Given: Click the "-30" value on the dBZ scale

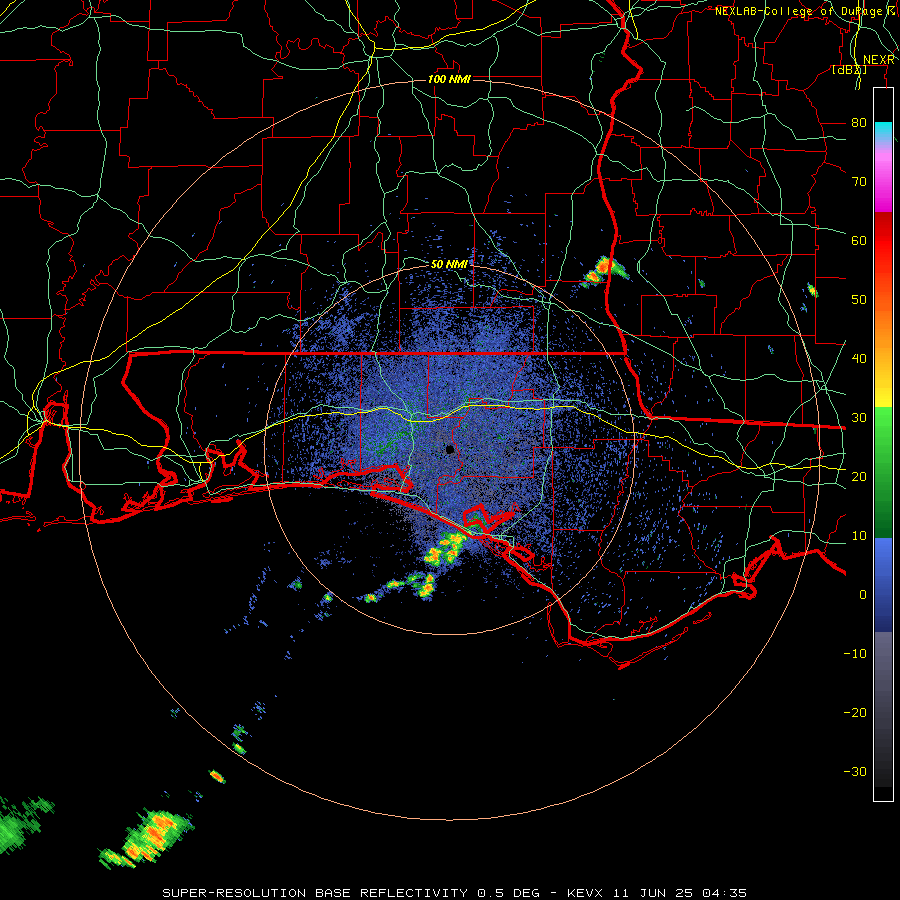Looking at the screenshot, I should pos(855,771).
